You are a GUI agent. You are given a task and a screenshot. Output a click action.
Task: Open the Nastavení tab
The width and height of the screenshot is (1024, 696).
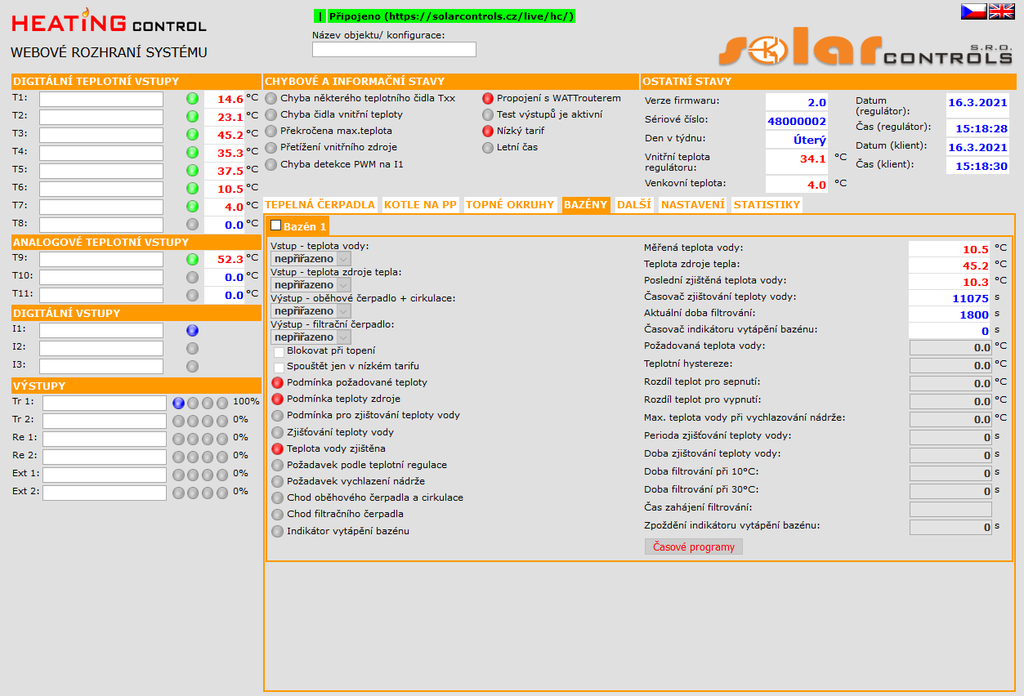[692, 205]
